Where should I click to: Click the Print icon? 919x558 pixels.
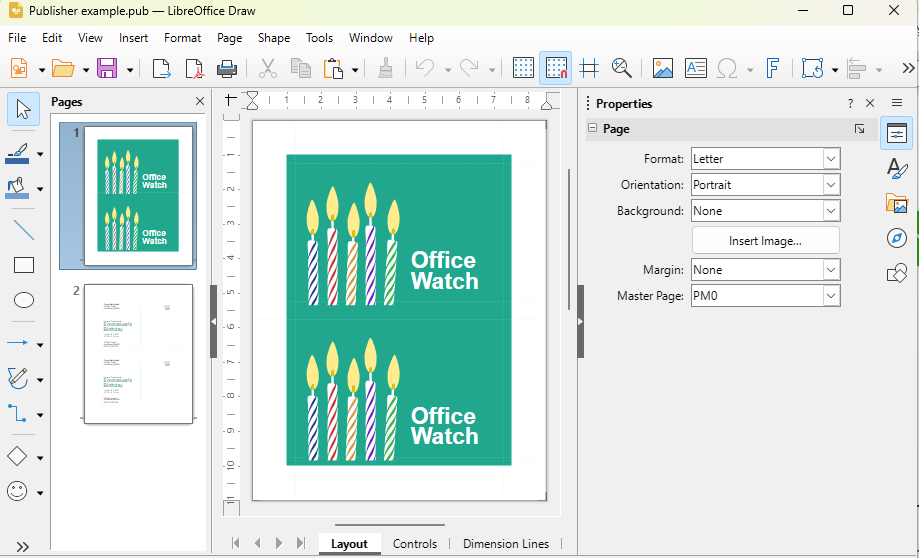point(227,69)
